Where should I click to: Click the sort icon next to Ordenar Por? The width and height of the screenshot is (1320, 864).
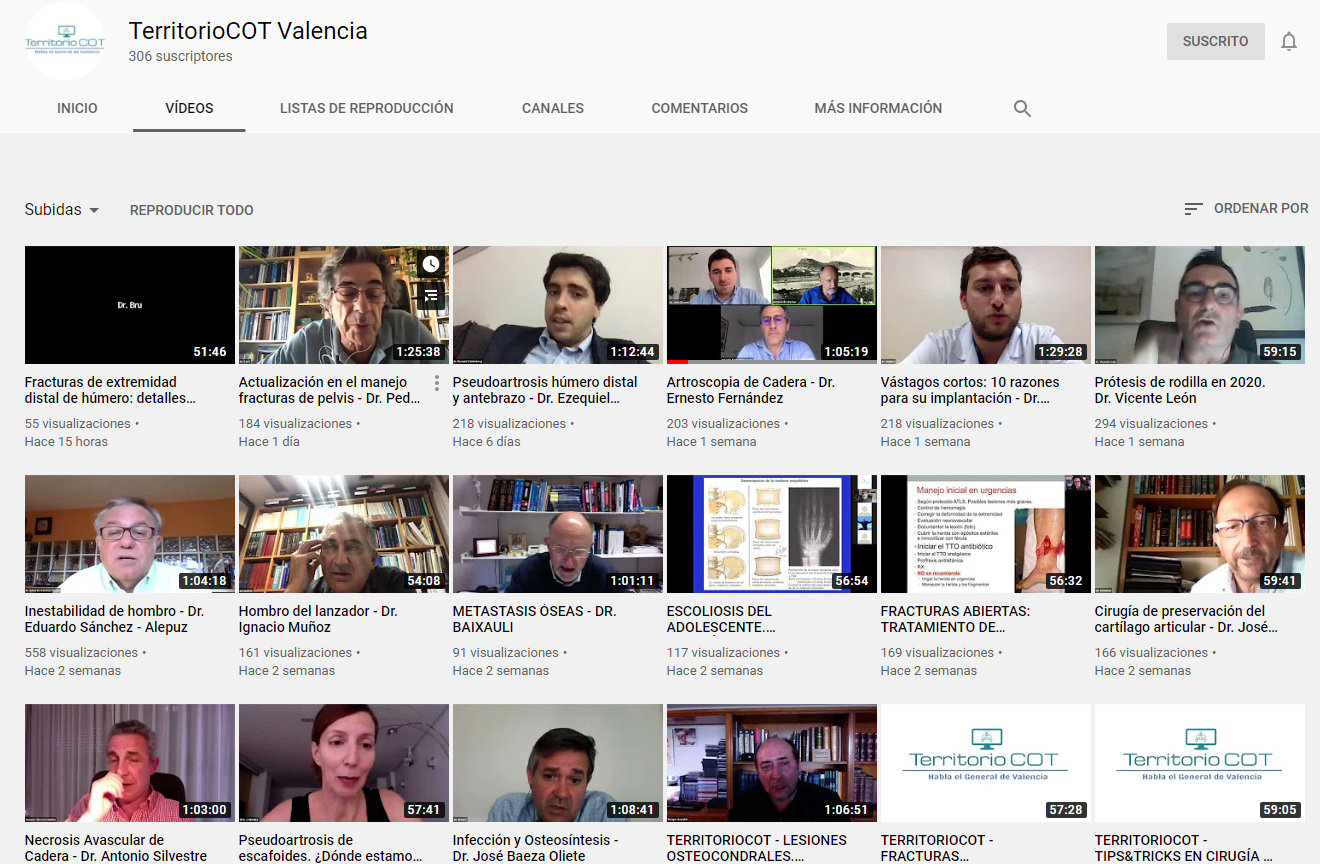click(1193, 209)
